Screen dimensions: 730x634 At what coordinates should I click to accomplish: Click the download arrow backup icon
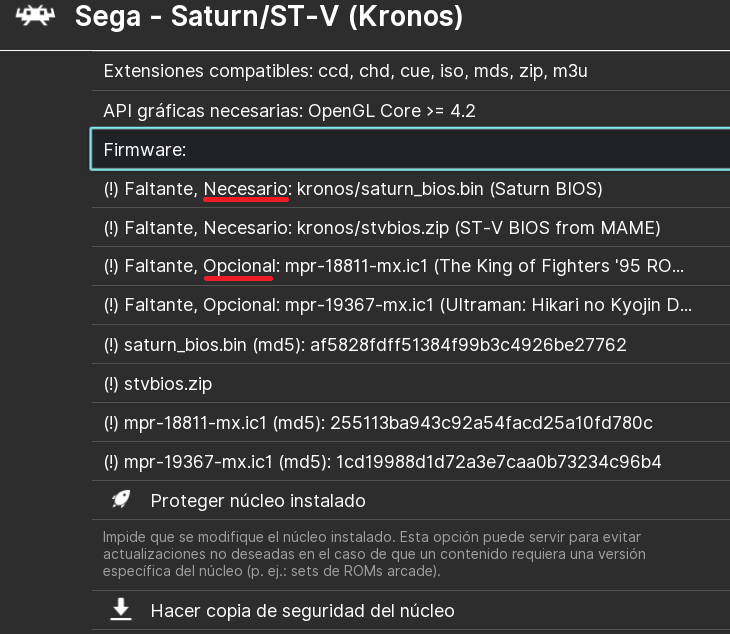tap(121, 610)
